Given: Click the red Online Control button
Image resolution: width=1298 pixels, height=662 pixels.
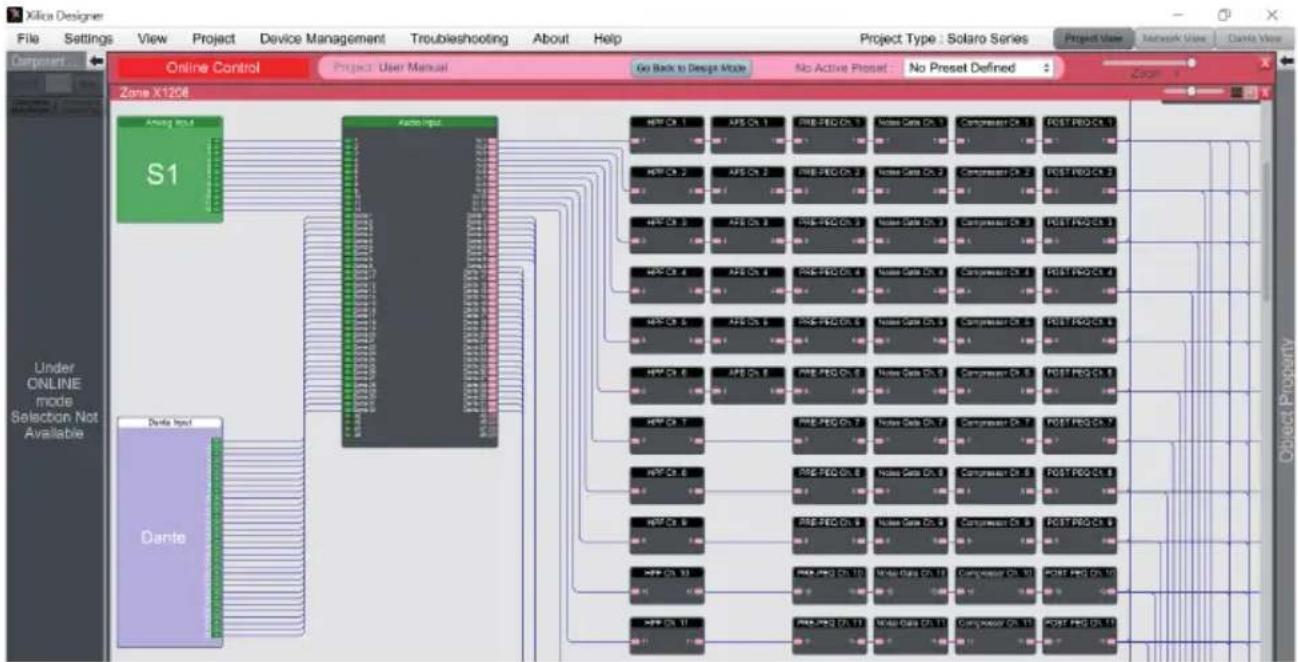Looking at the screenshot, I should coord(213,68).
